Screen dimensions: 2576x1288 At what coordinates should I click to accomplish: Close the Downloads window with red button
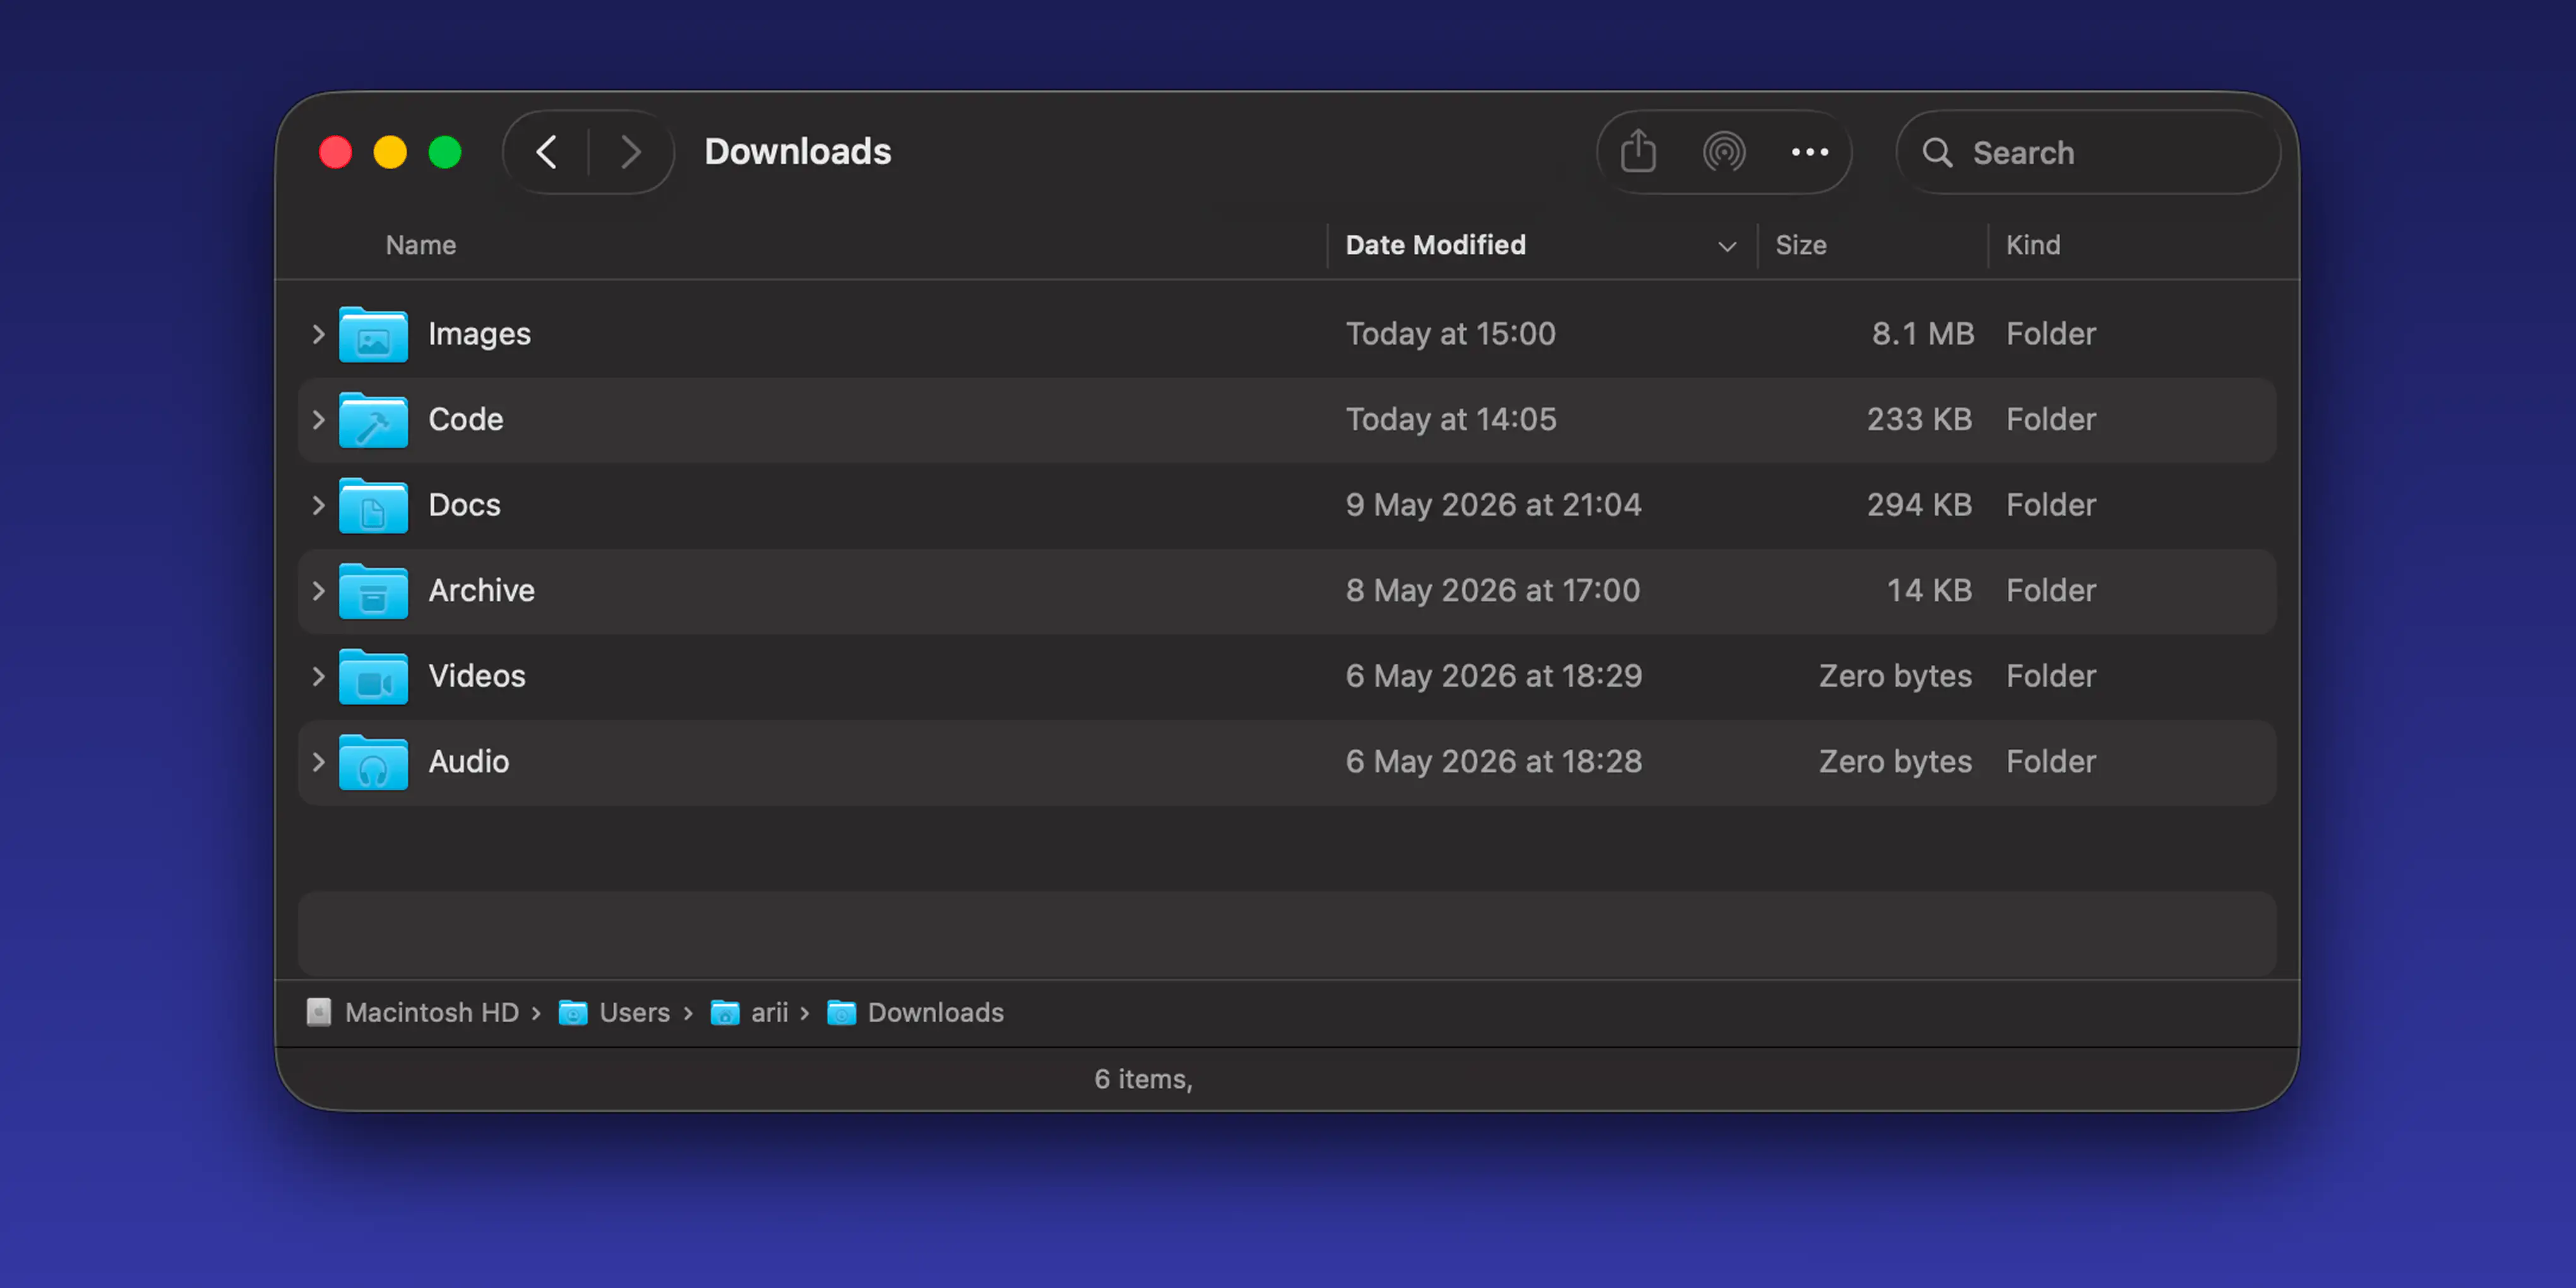tap(335, 152)
